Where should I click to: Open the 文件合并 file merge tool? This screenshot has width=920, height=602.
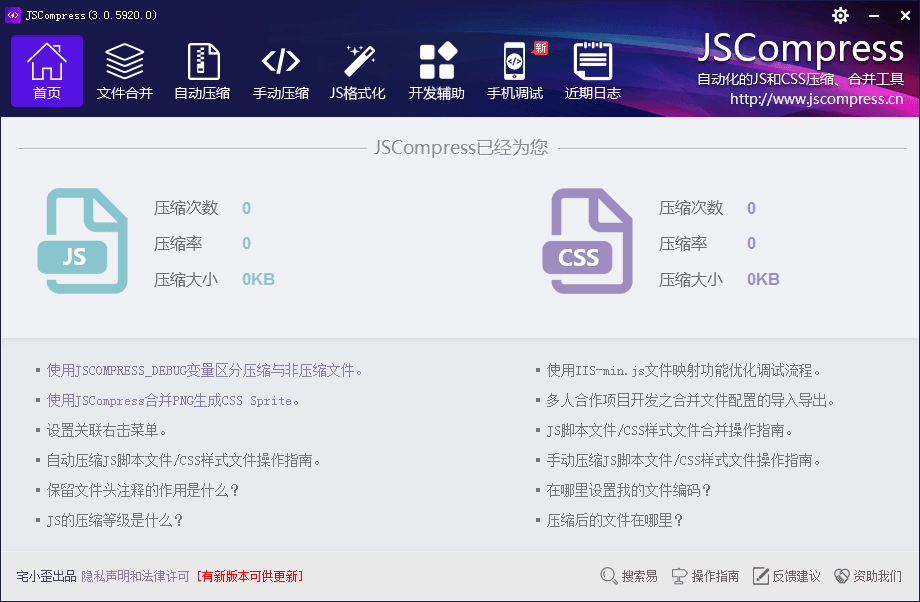coord(124,71)
